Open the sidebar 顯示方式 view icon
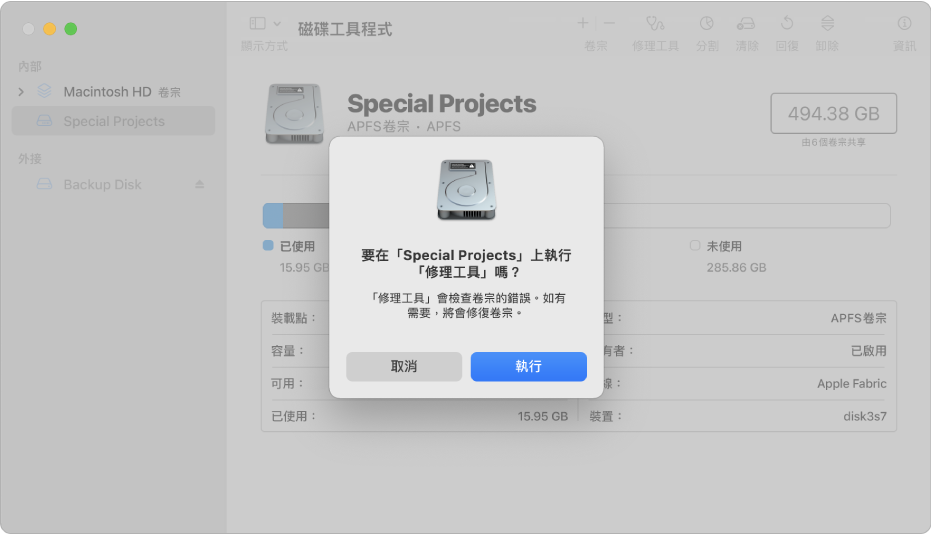Image resolution: width=931 pixels, height=535 pixels. pyautogui.click(x=258, y=23)
